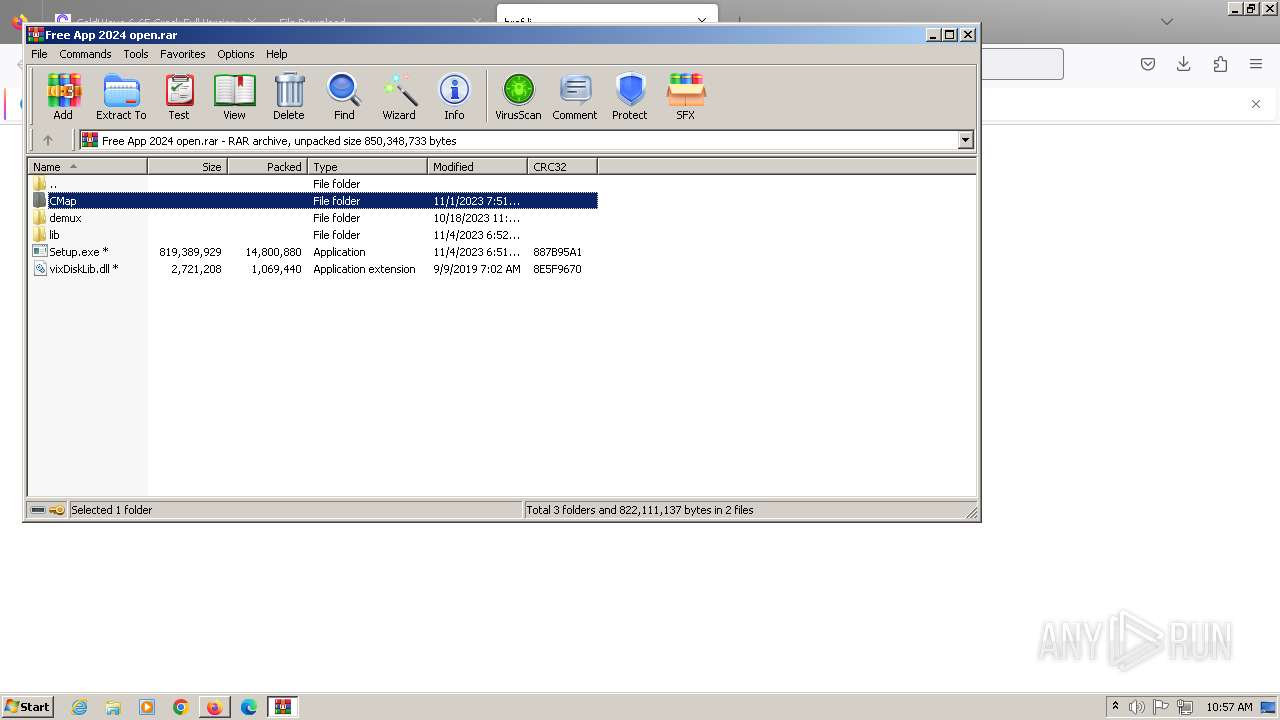Click the archive path text field
This screenshot has height=720, width=1280.
pos(519,140)
